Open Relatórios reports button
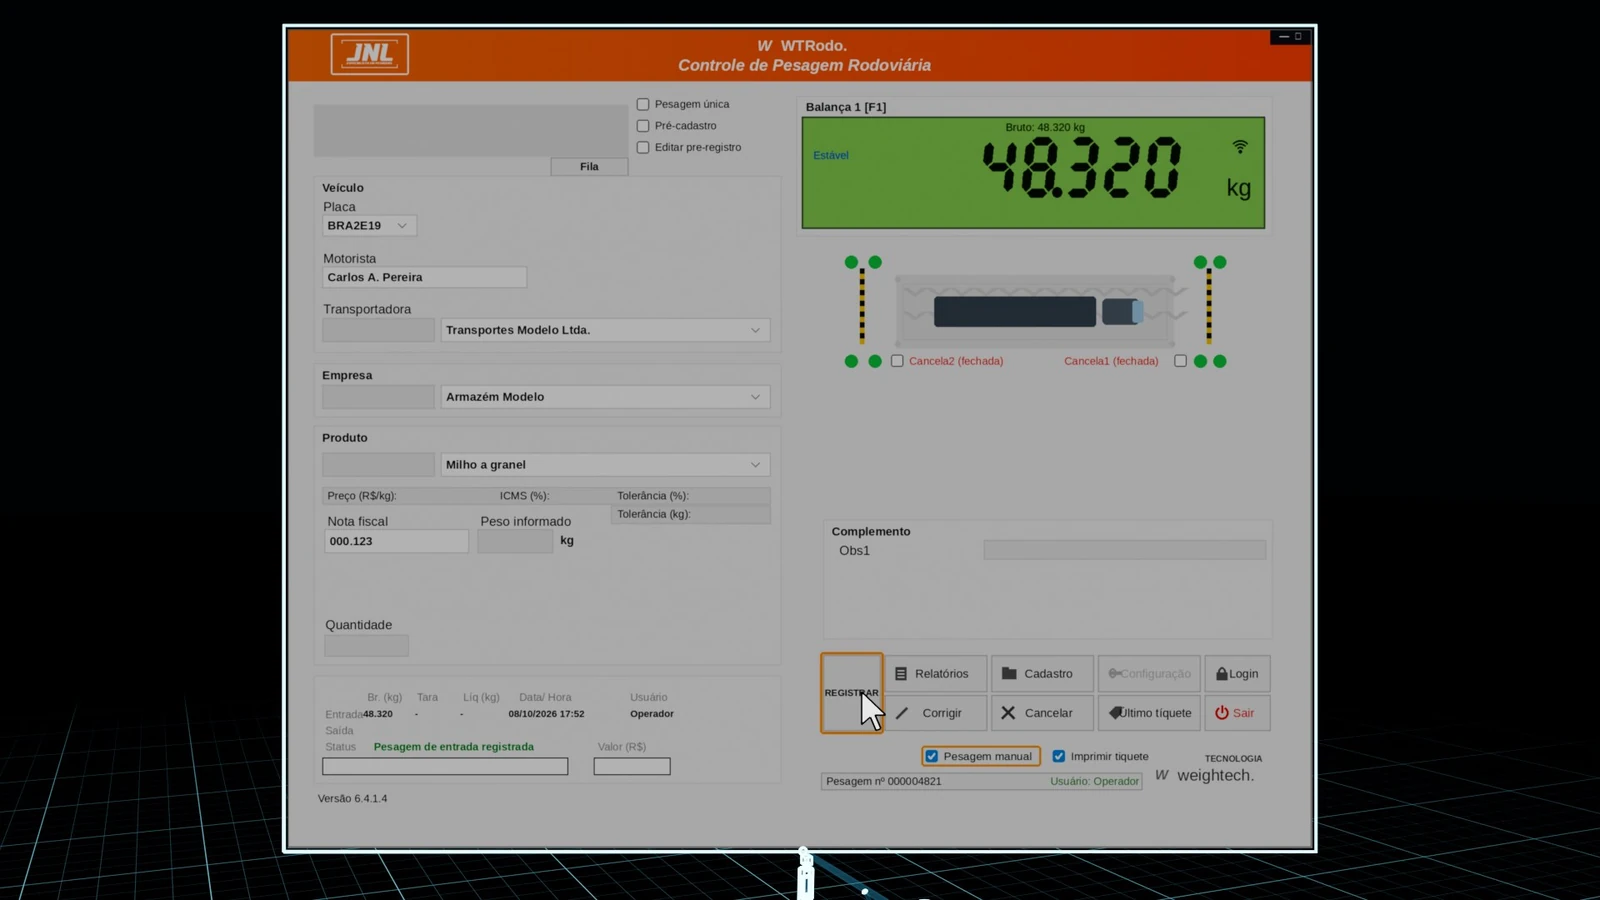This screenshot has width=1600, height=900. click(935, 674)
